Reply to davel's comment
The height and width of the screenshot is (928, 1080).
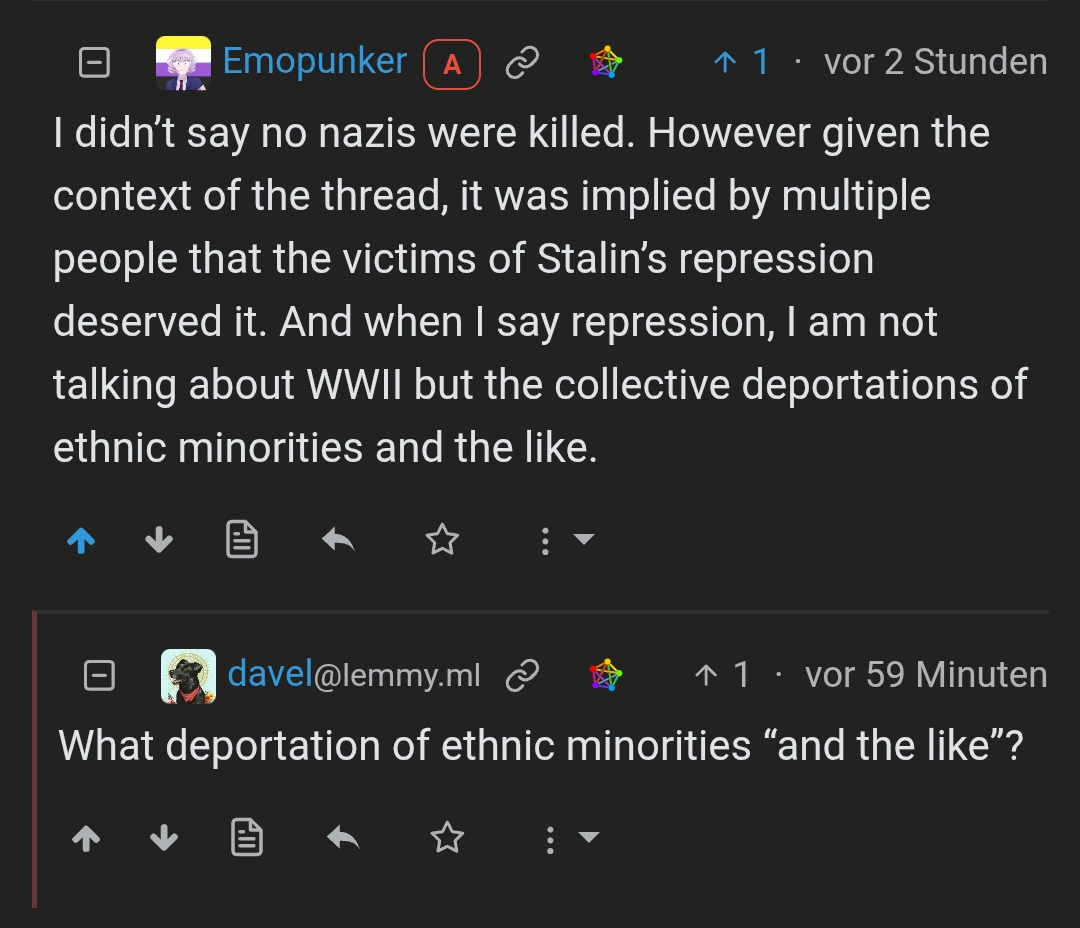click(x=344, y=838)
